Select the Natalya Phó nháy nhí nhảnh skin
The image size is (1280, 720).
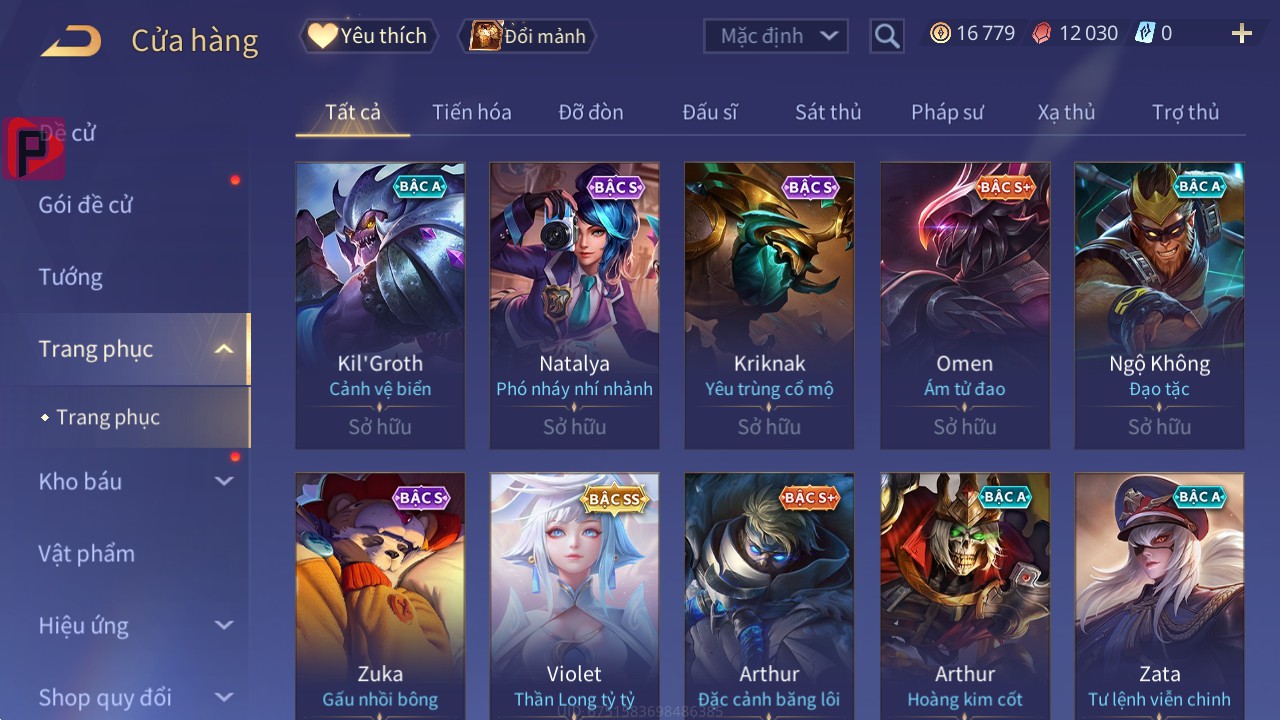pyautogui.click(x=575, y=306)
